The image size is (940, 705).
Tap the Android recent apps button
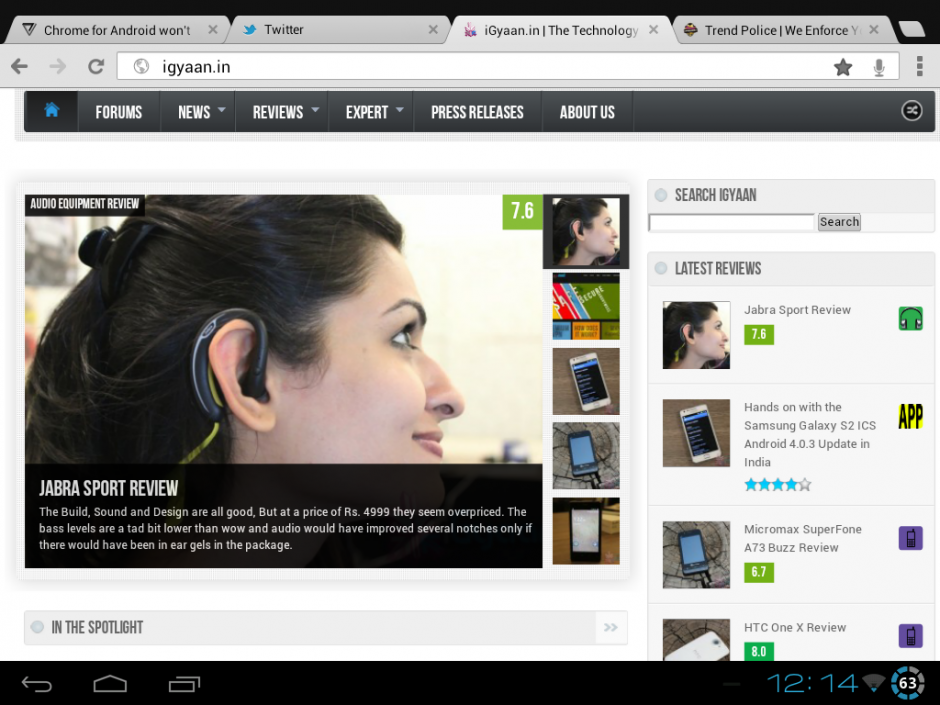tap(184, 684)
